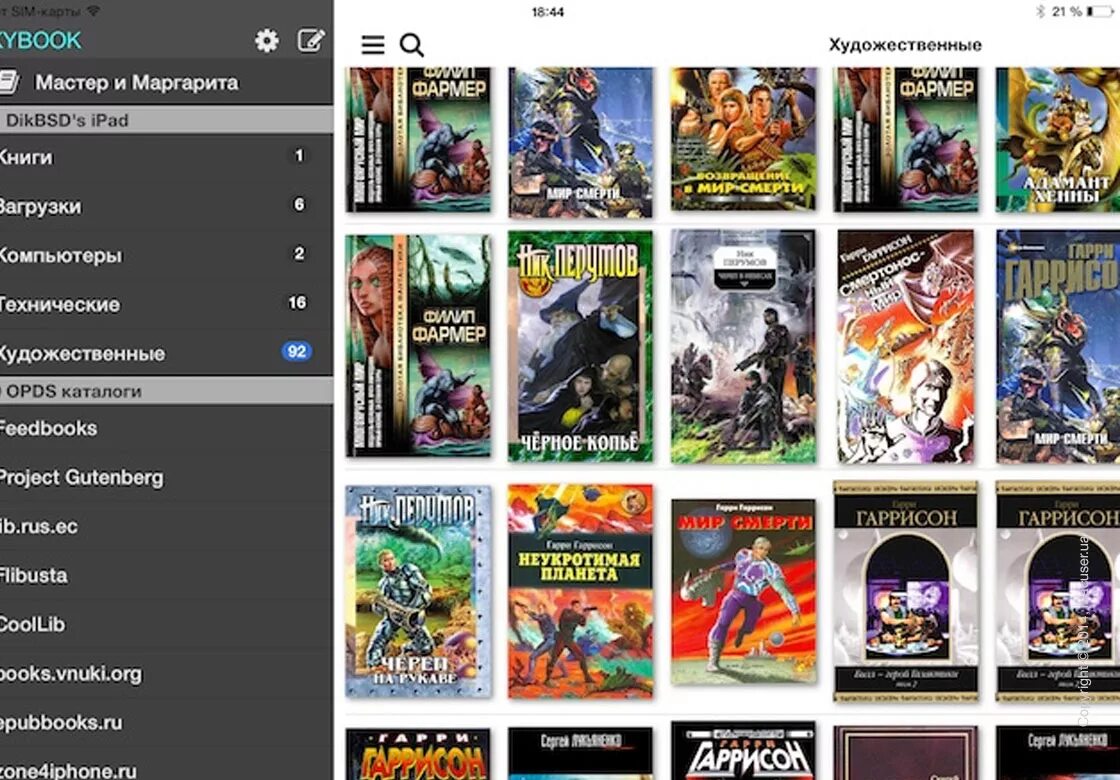Check the Bluetooth status icon
The width and height of the screenshot is (1120, 780).
tap(1040, 11)
